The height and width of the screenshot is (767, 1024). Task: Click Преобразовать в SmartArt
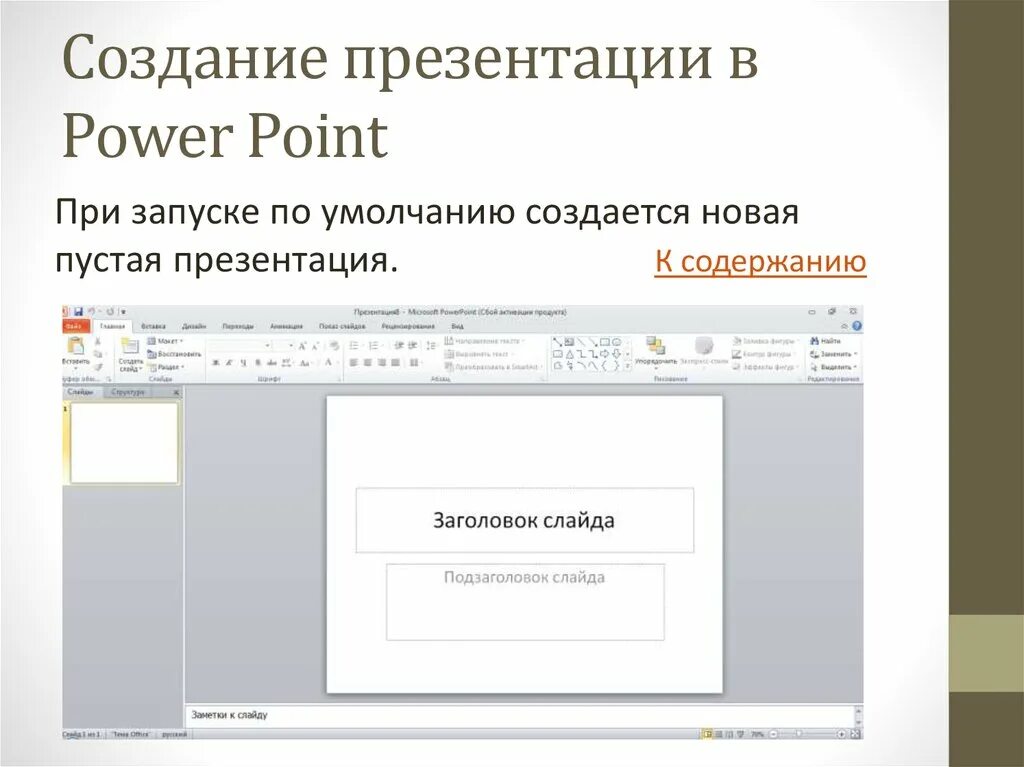pos(493,367)
